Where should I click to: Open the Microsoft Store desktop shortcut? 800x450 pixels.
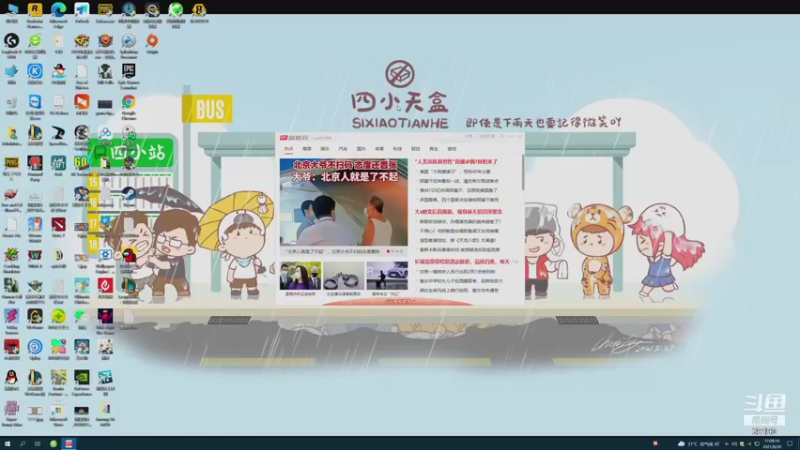58,411
